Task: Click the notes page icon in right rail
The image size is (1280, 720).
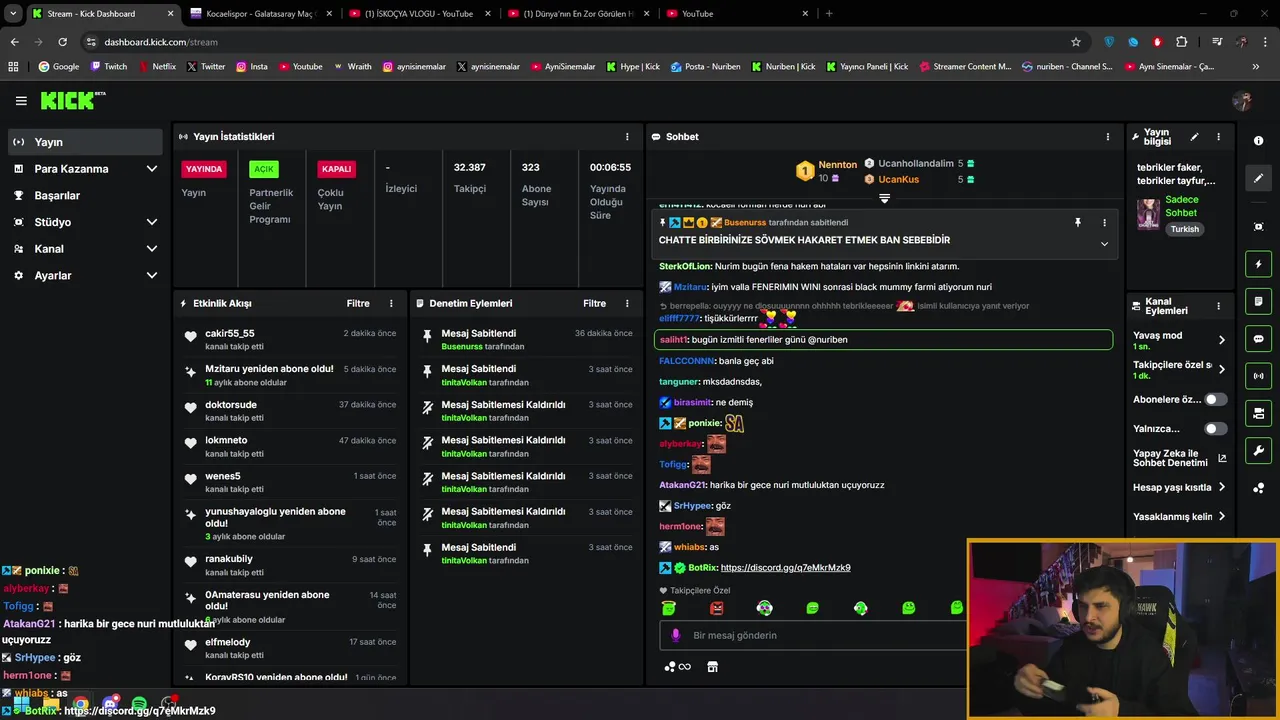Action: tap(1259, 301)
